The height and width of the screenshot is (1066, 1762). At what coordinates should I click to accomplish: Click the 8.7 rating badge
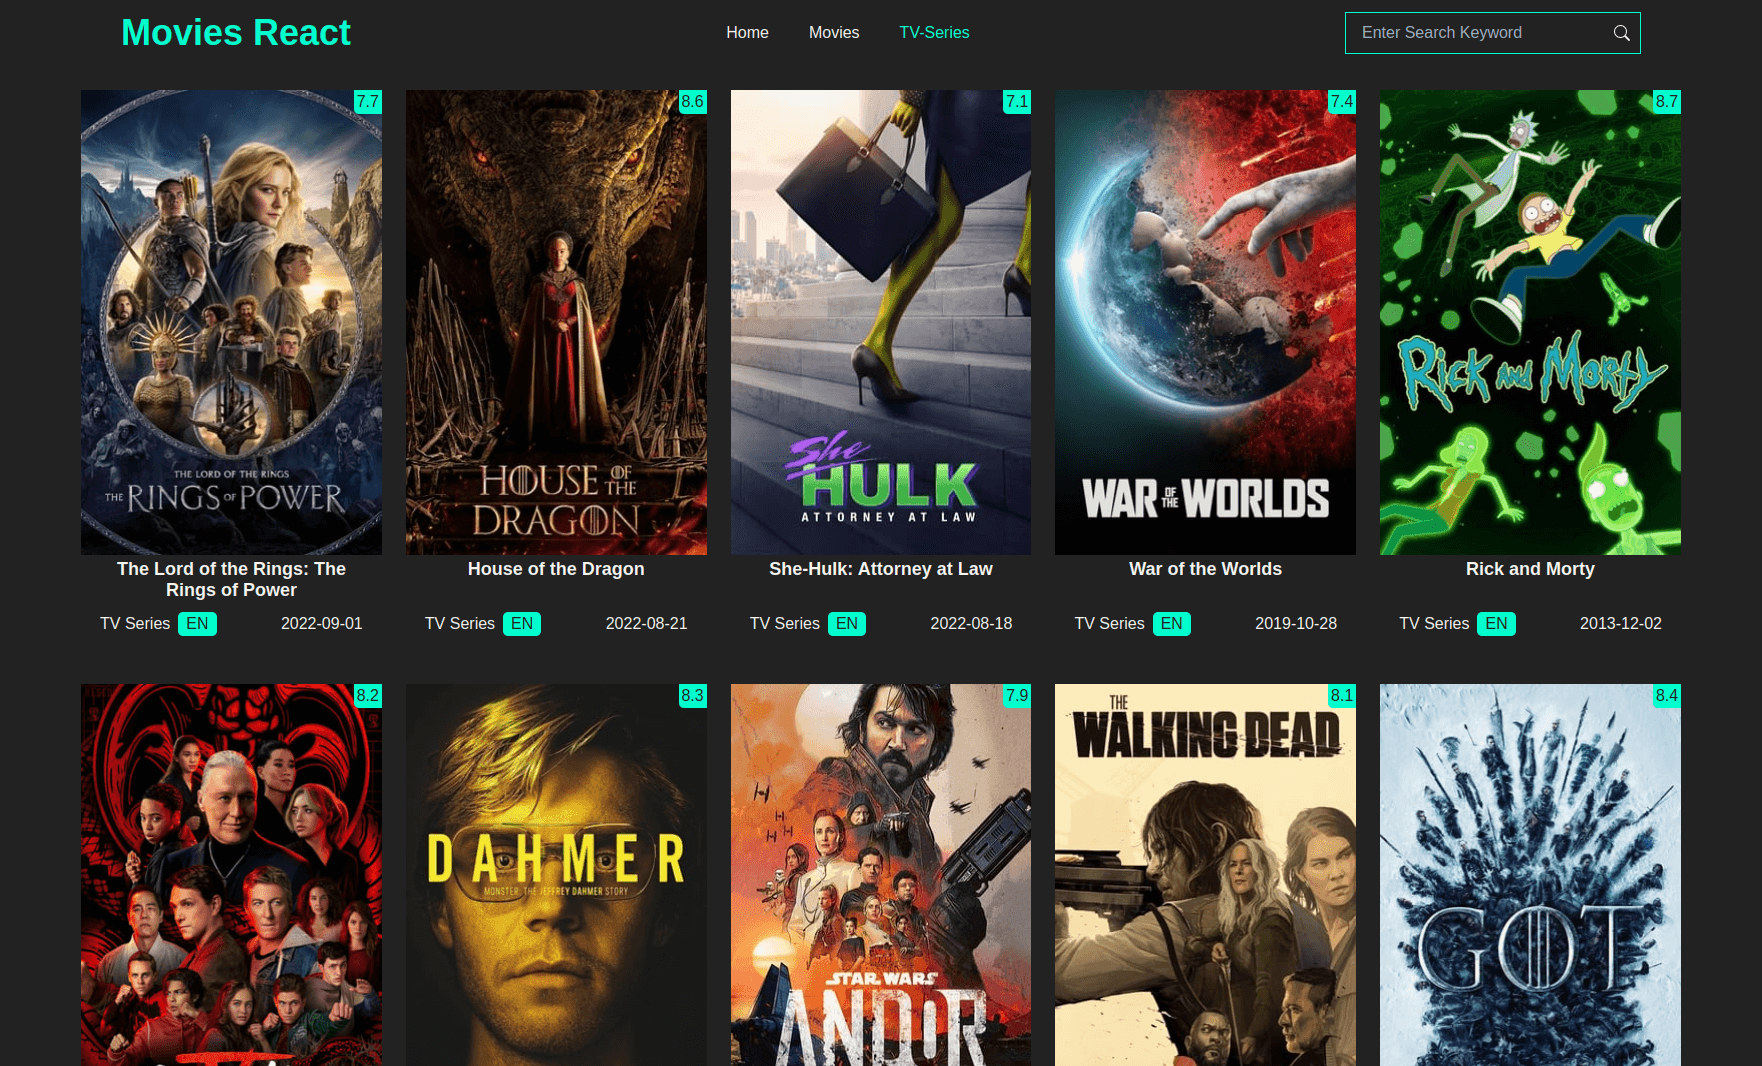pyautogui.click(x=1667, y=101)
